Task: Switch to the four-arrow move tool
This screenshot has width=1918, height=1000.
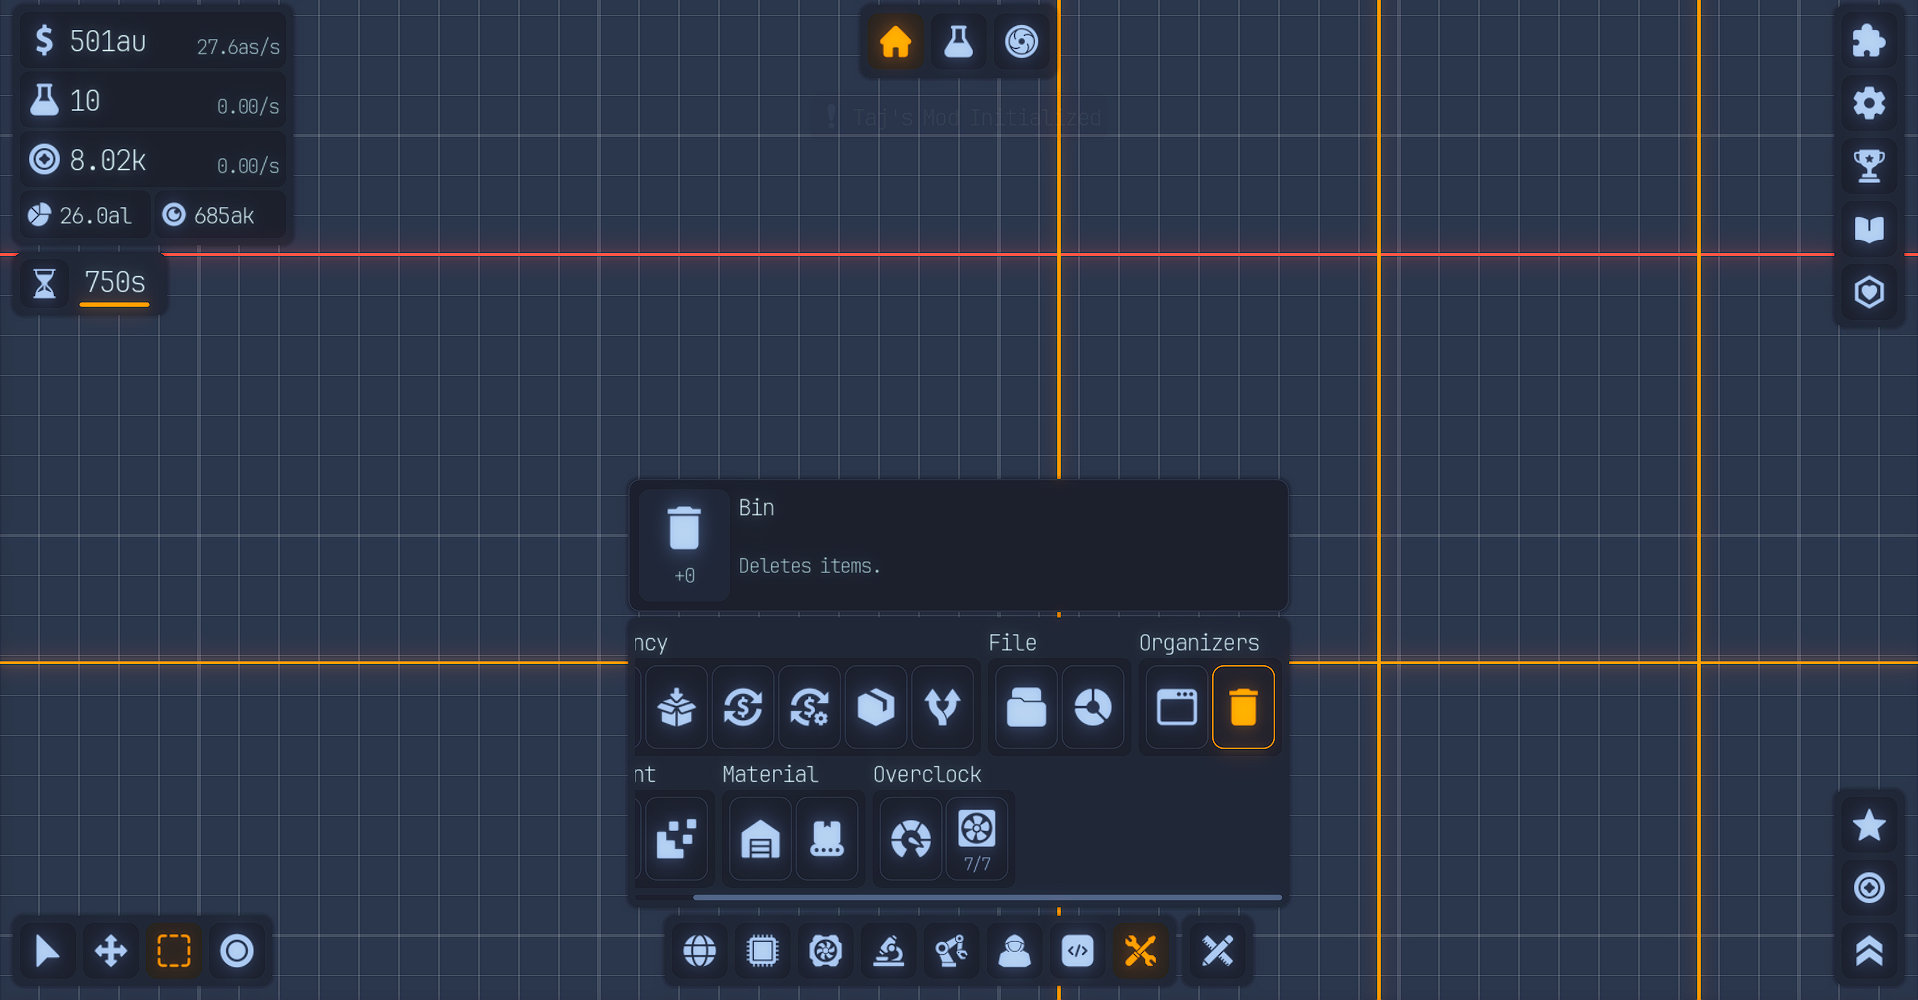Action: tap(110, 950)
